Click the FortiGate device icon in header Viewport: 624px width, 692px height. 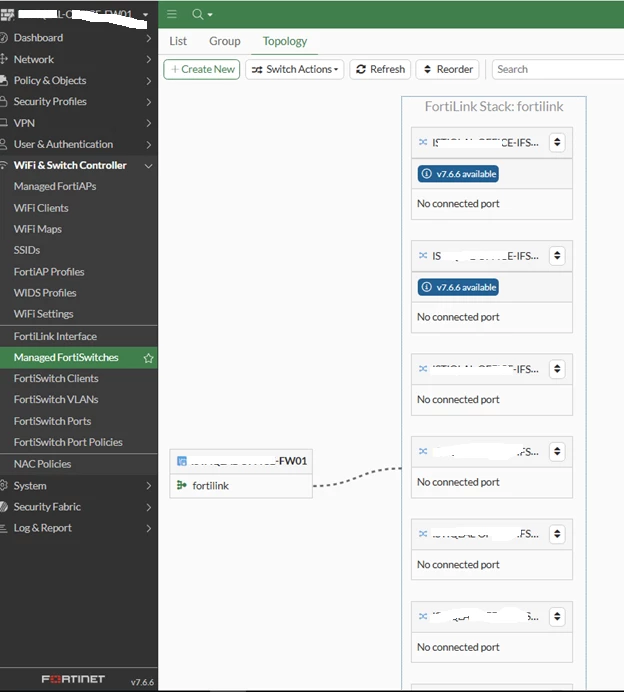7,15
